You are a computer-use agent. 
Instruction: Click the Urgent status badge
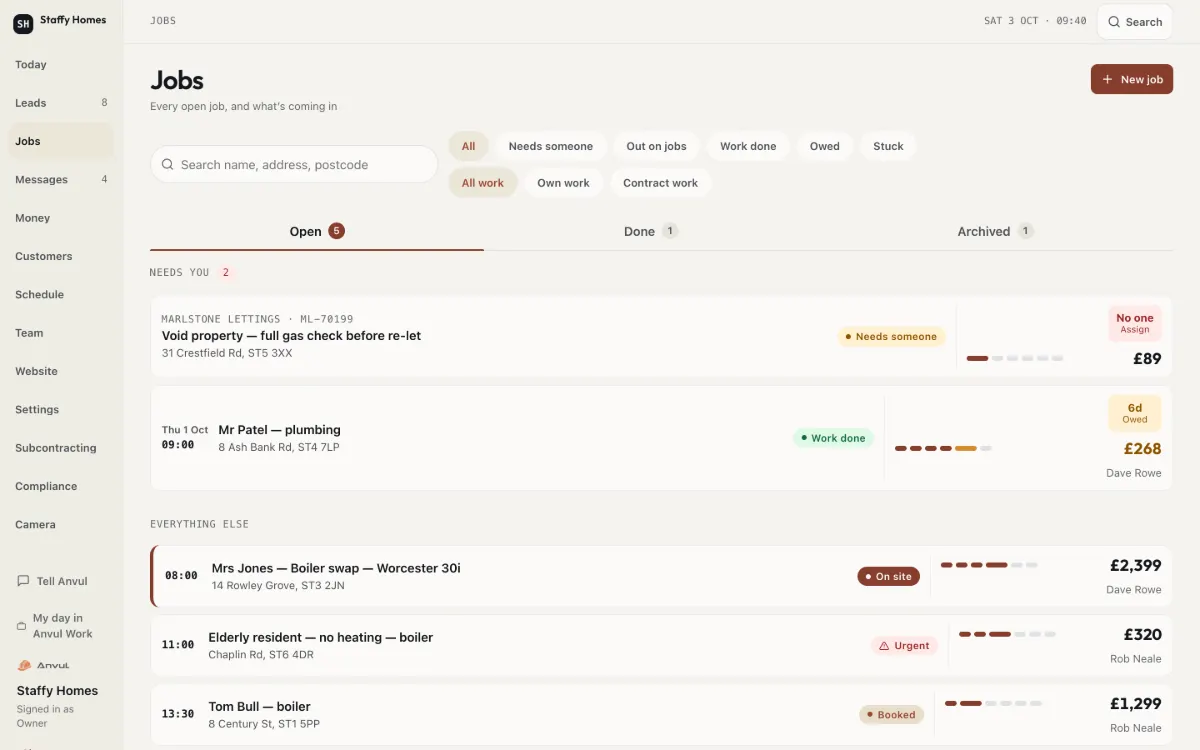pos(904,646)
